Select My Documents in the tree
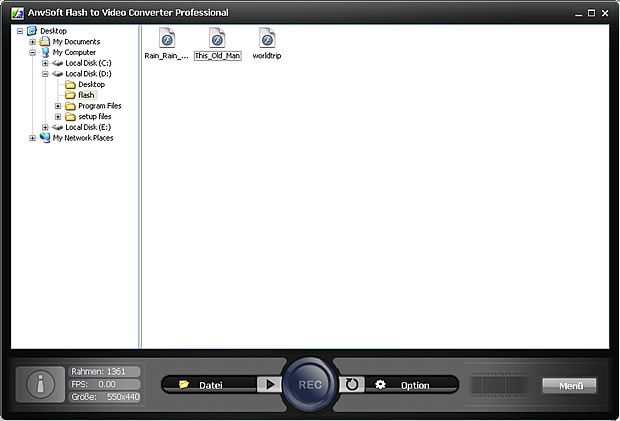The width and height of the screenshot is (620, 421). [x=76, y=42]
